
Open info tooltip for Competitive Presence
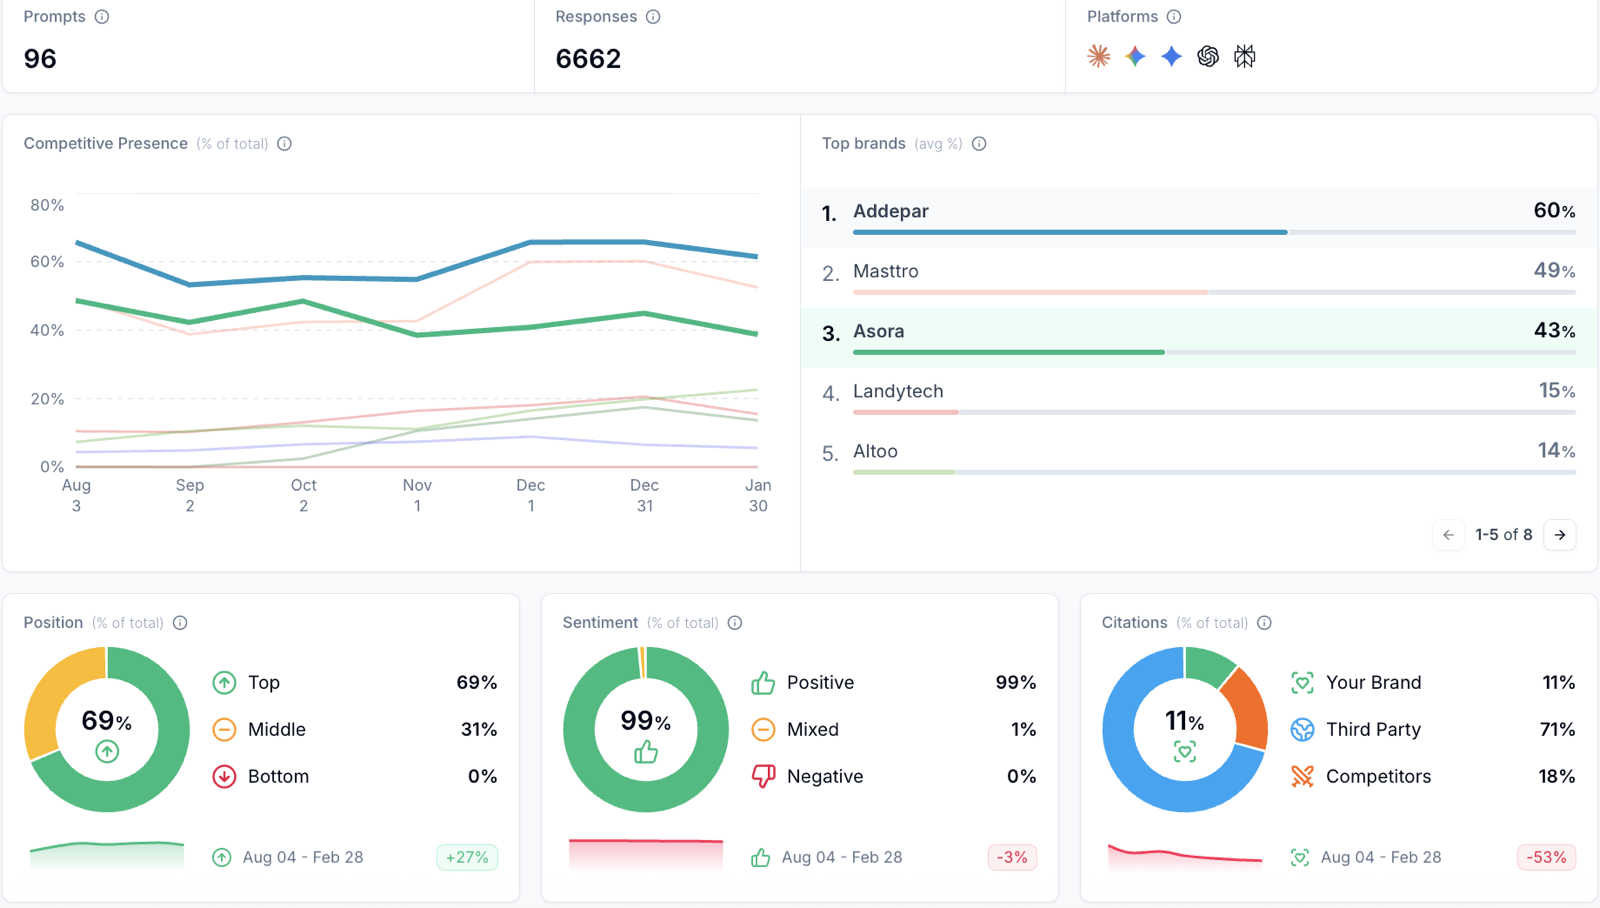(x=285, y=144)
